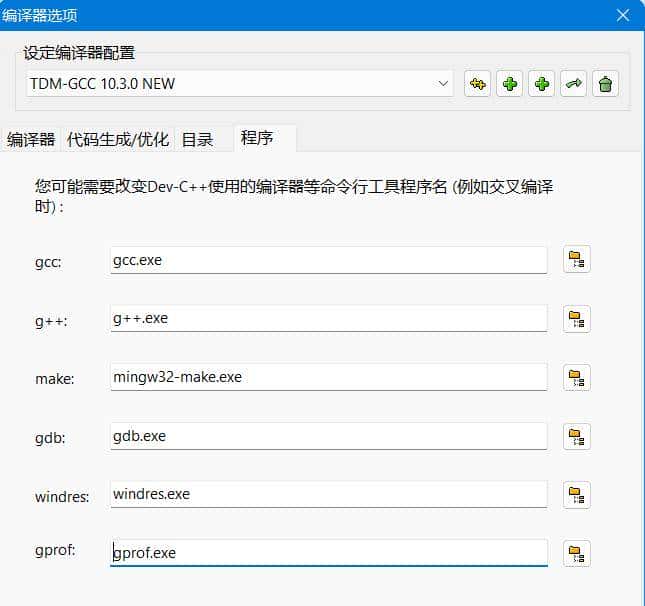
Task: Click the 'make:' label
Action: pos(55,379)
